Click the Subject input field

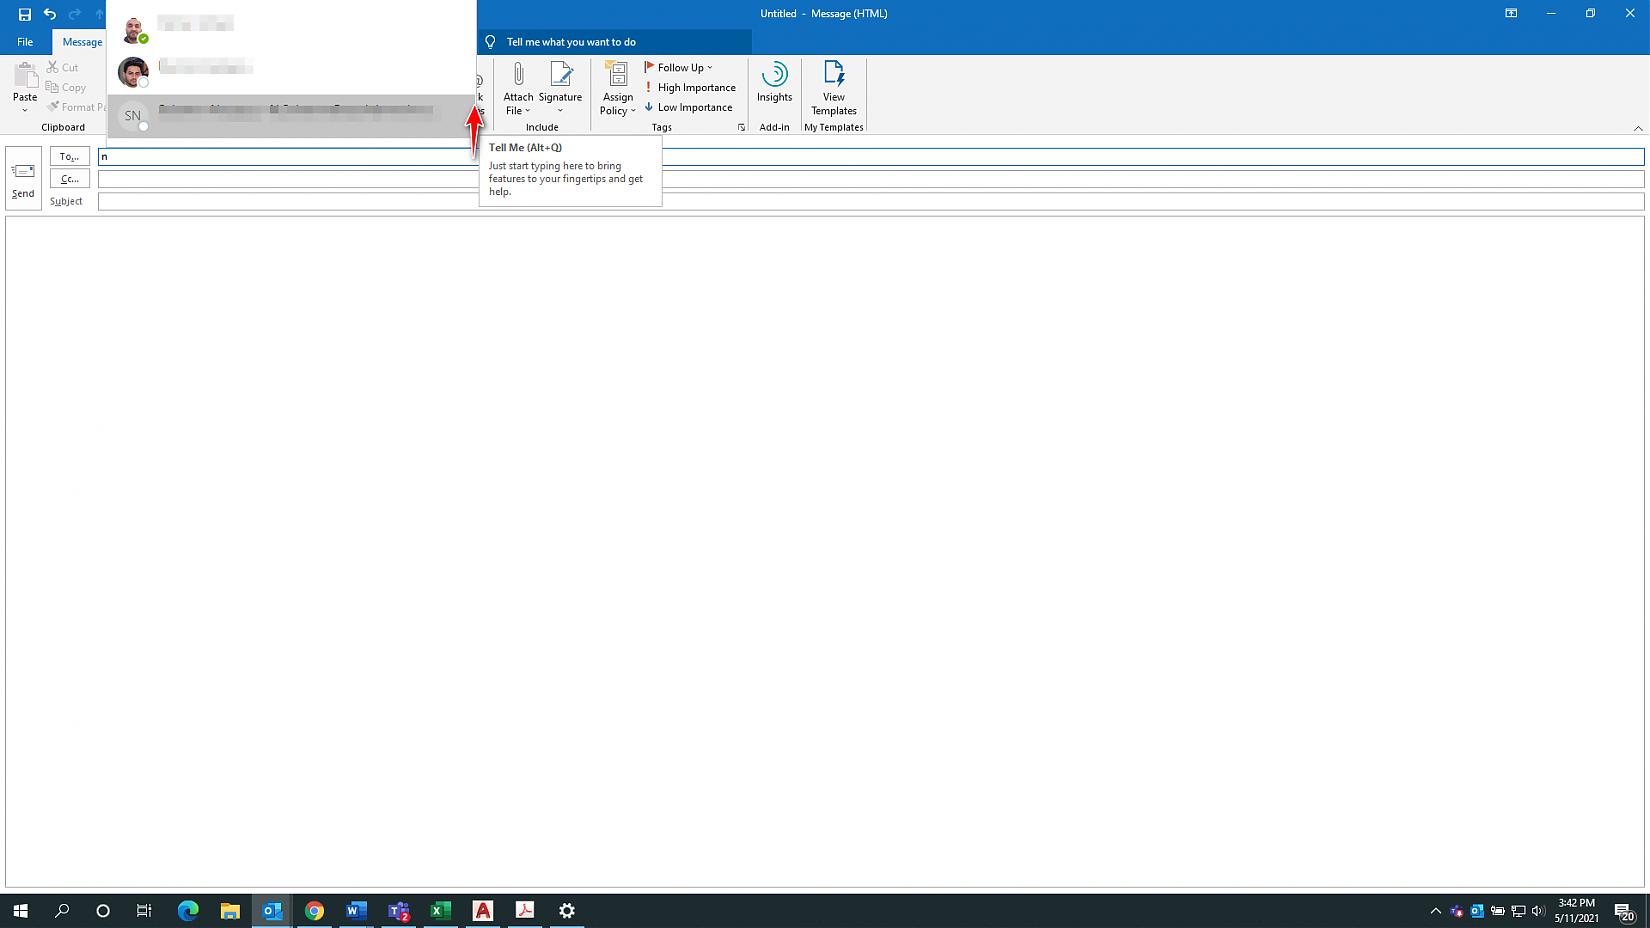tap(870, 202)
